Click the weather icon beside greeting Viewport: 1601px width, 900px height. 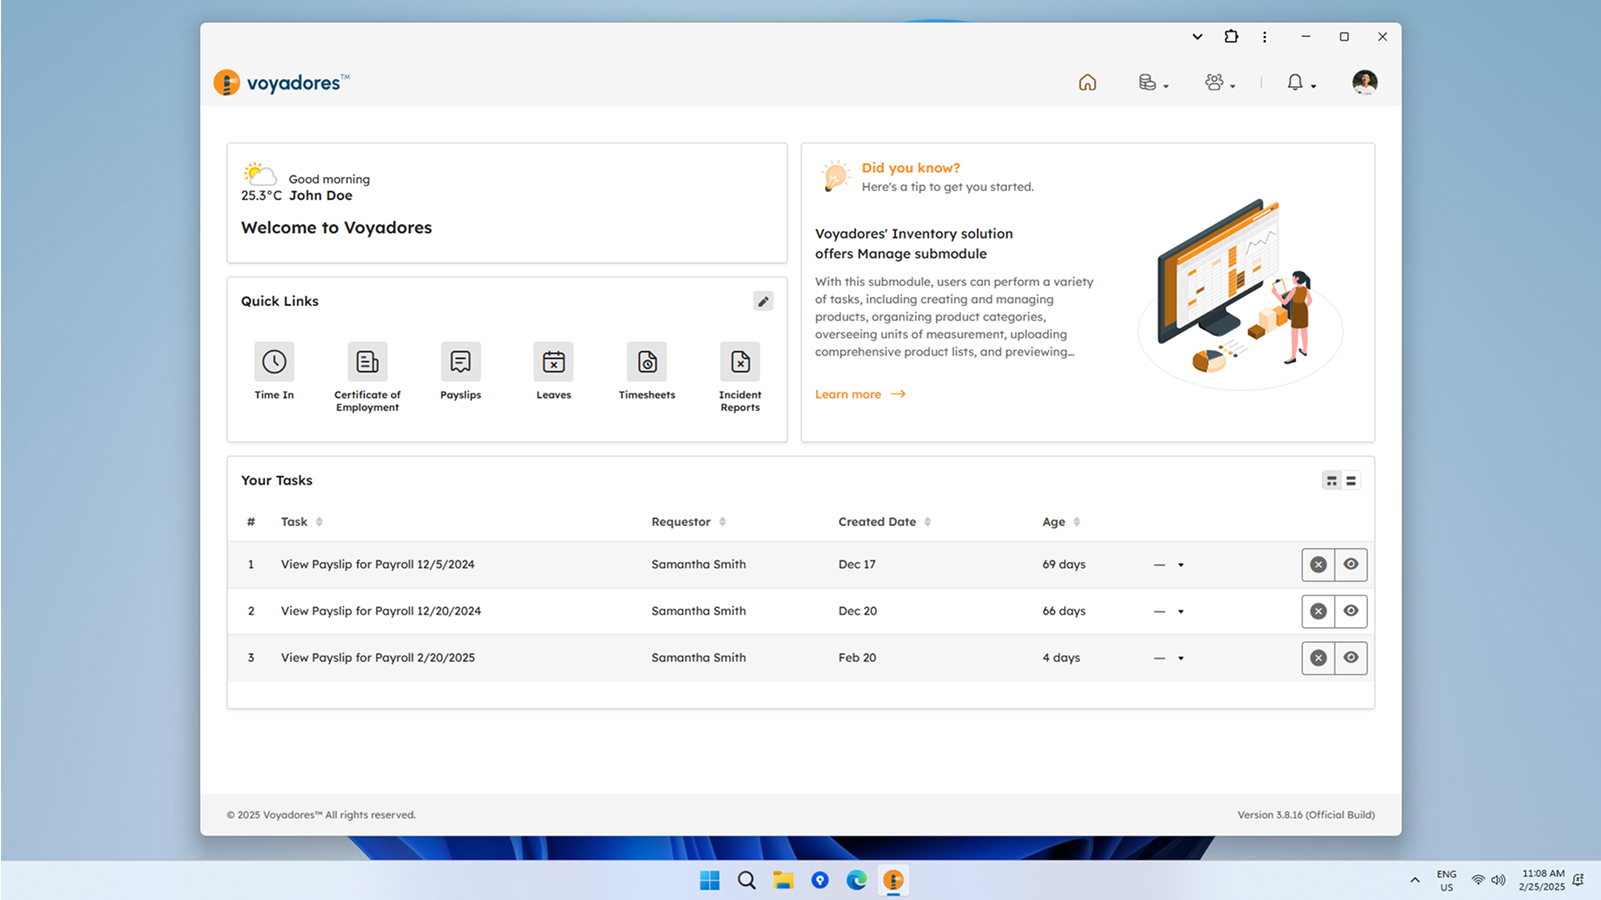click(259, 174)
